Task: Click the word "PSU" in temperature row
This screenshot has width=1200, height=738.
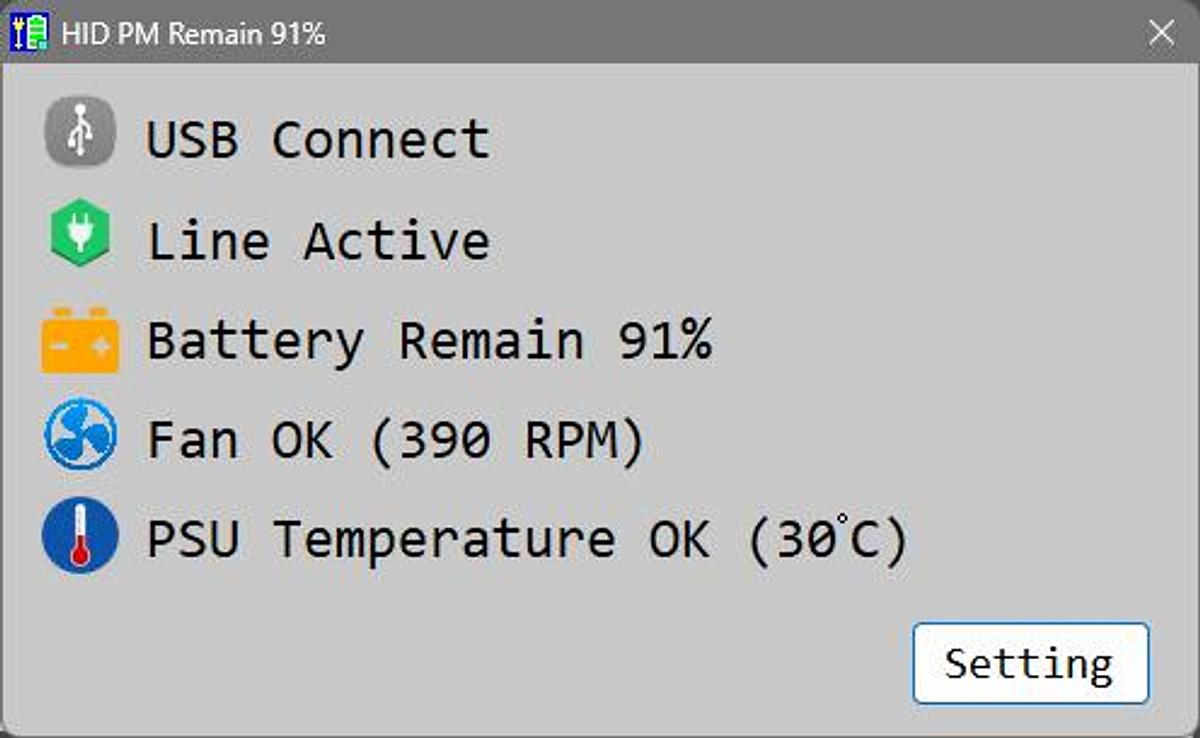Action: click(193, 540)
